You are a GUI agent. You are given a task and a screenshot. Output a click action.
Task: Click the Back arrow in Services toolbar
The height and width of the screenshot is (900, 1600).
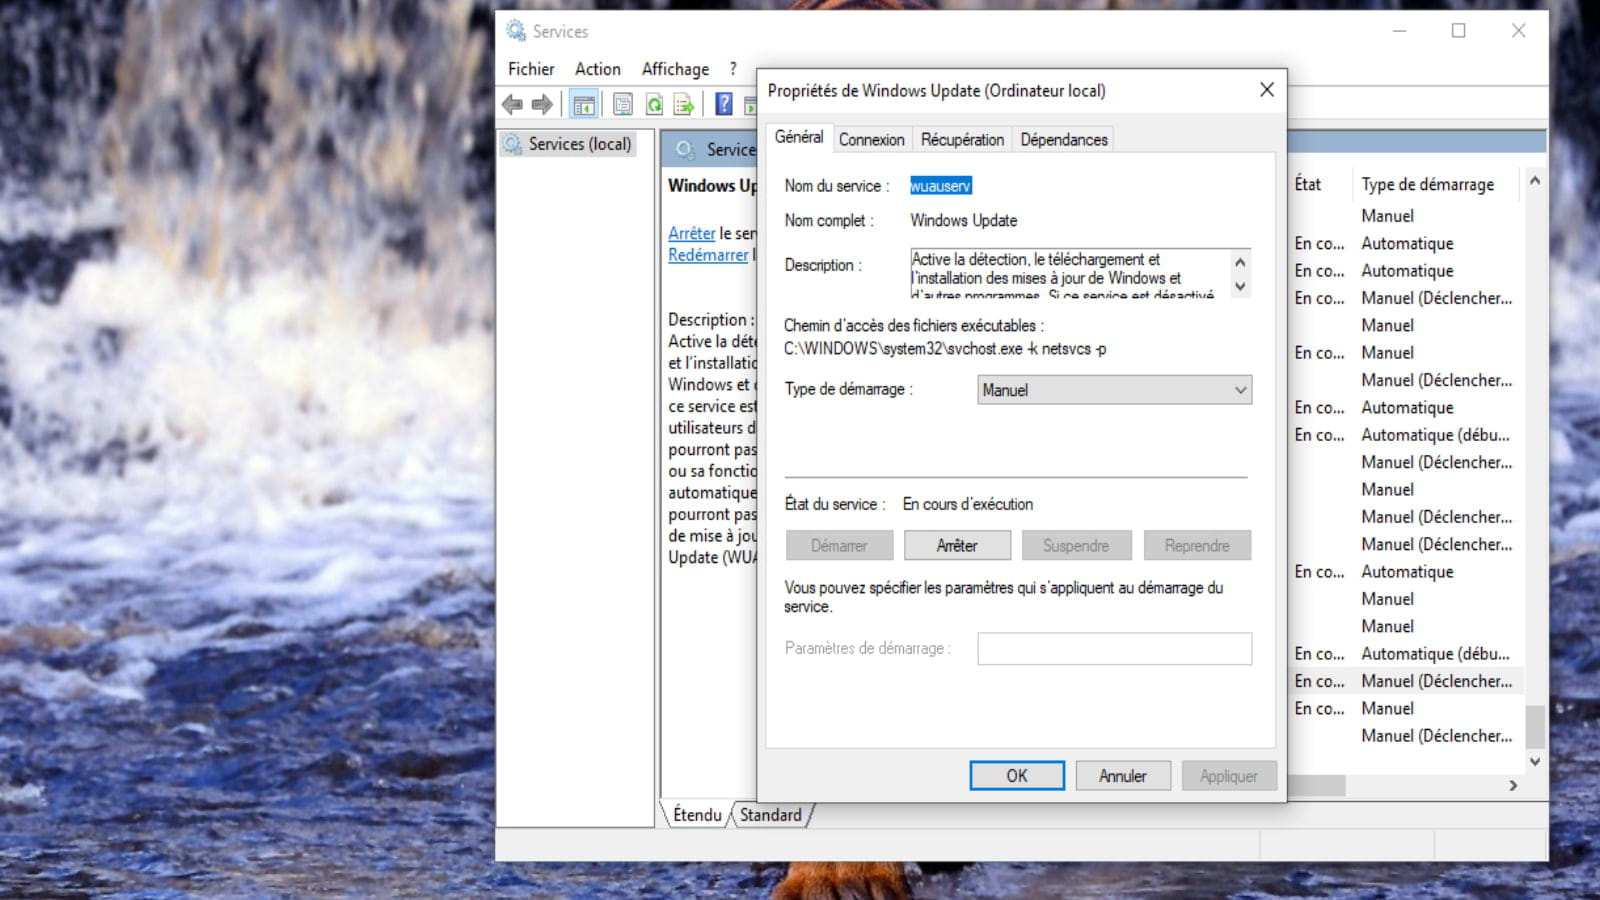[x=512, y=104]
